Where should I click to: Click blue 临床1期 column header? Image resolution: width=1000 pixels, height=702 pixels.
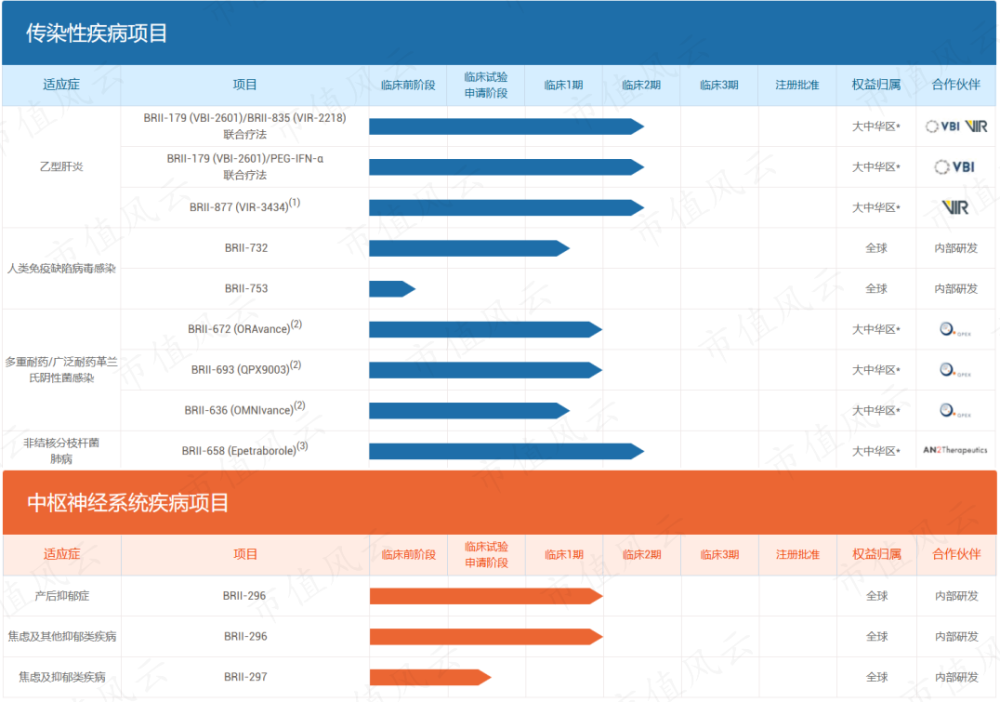click(x=564, y=85)
